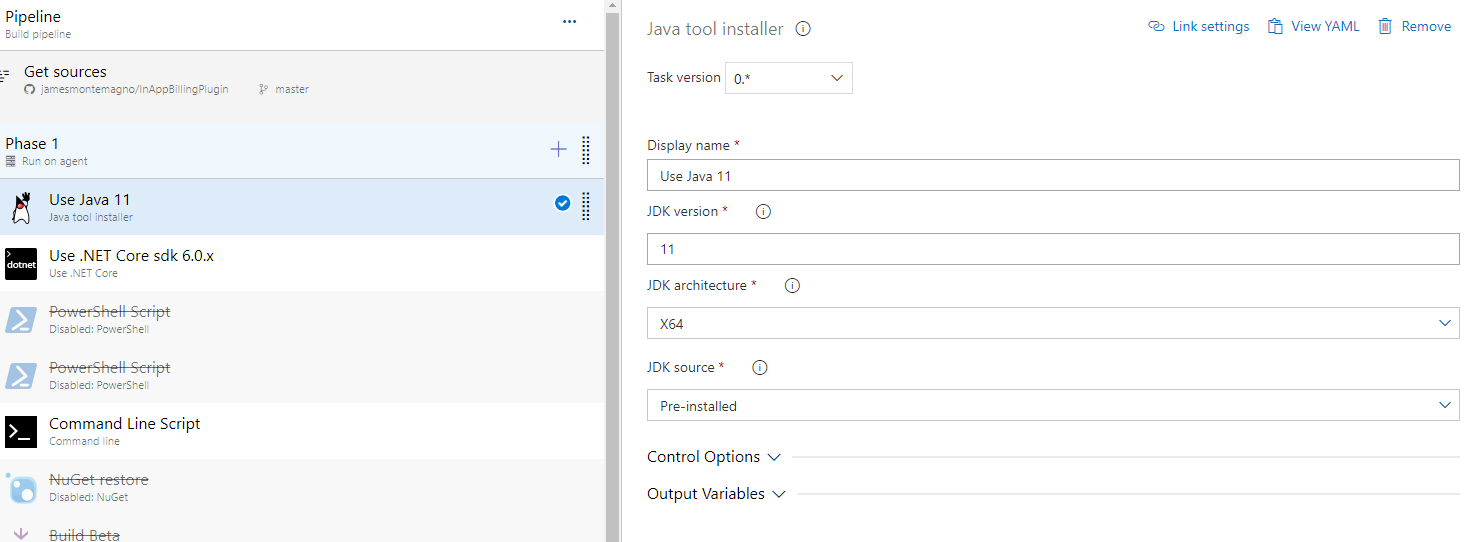1476x542 pixels.
Task: Select the Get sources pipeline item
Action: tap(66, 72)
